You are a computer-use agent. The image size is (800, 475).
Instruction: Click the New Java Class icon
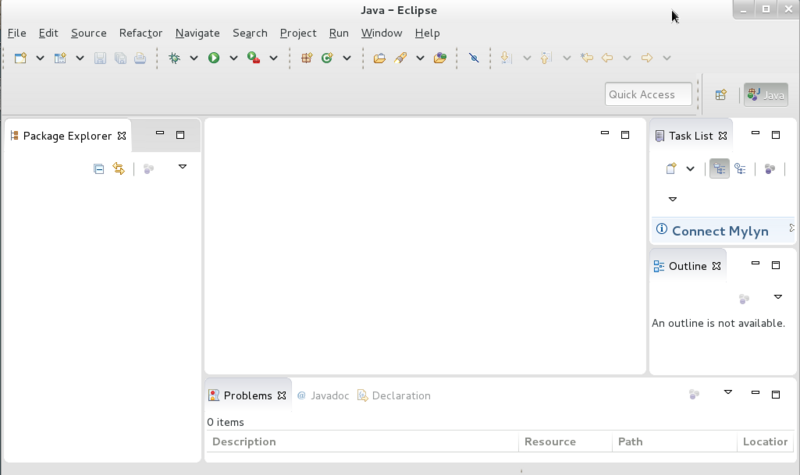[327, 58]
